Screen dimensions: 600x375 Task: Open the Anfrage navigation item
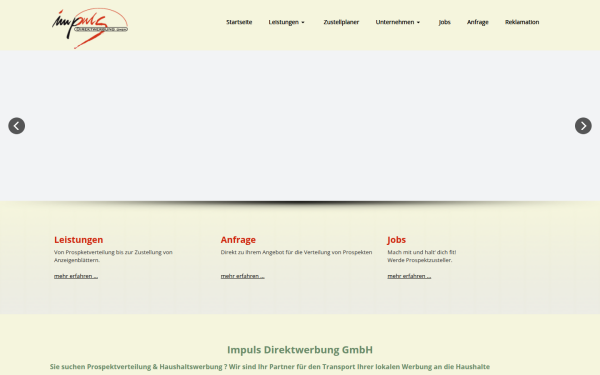(478, 22)
